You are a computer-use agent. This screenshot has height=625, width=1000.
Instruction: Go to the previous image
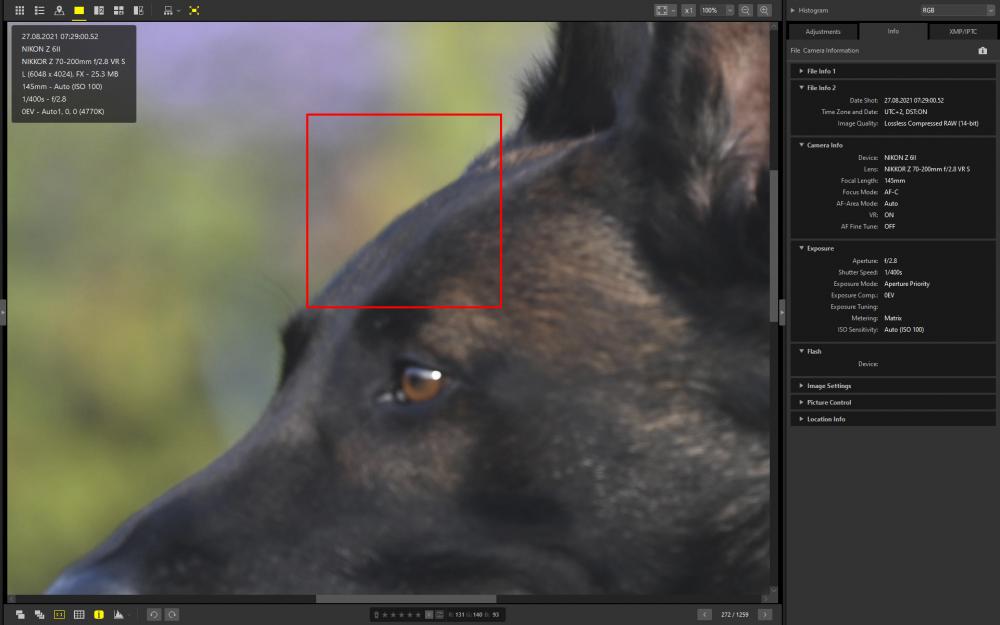tap(704, 614)
